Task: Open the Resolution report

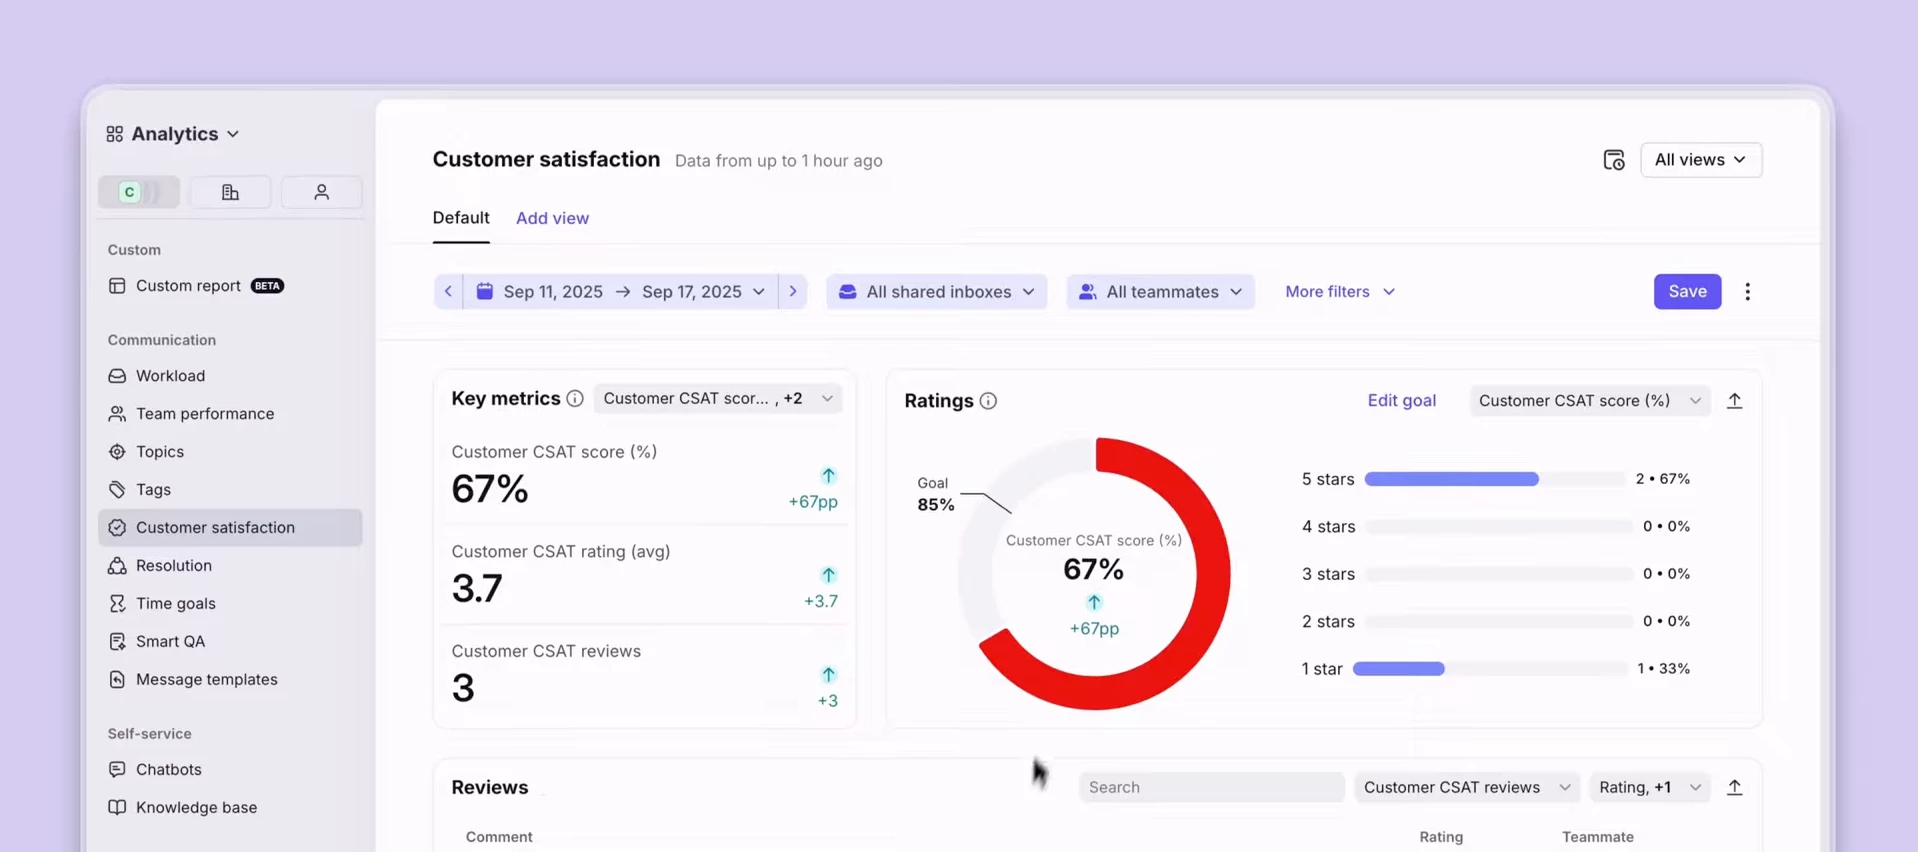Action: (230, 566)
